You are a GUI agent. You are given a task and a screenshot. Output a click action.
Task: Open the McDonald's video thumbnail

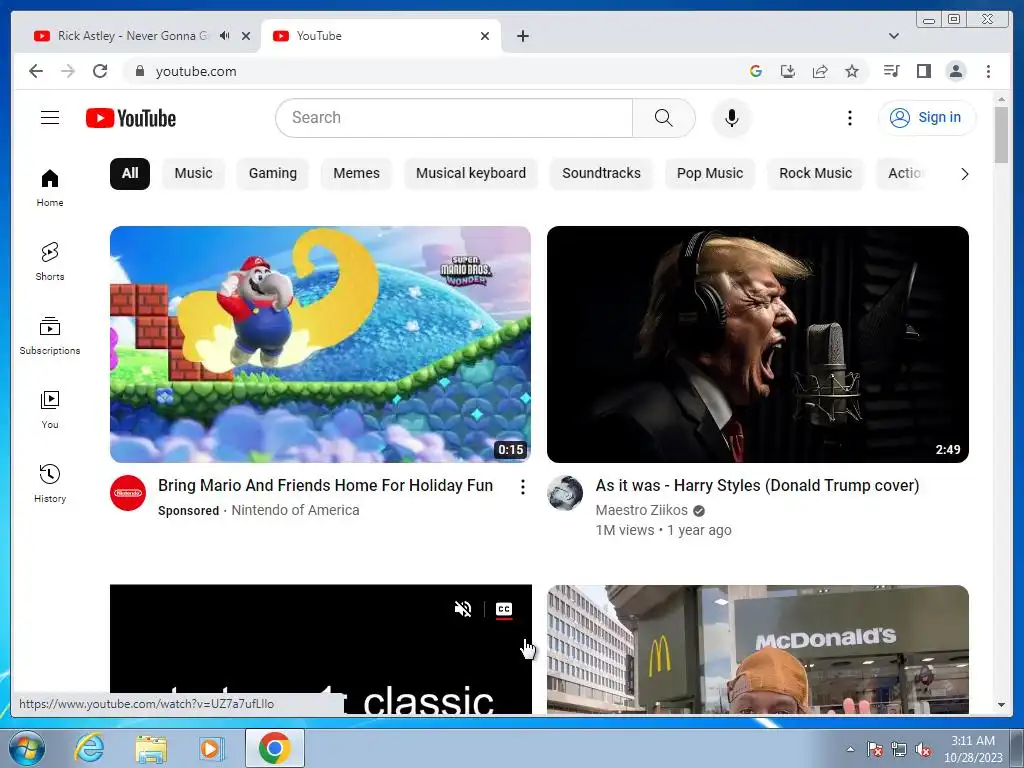click(758, 649)
